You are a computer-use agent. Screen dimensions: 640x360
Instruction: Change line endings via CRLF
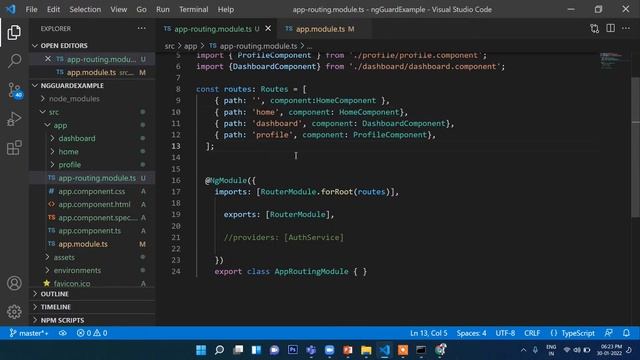(532, 333)
